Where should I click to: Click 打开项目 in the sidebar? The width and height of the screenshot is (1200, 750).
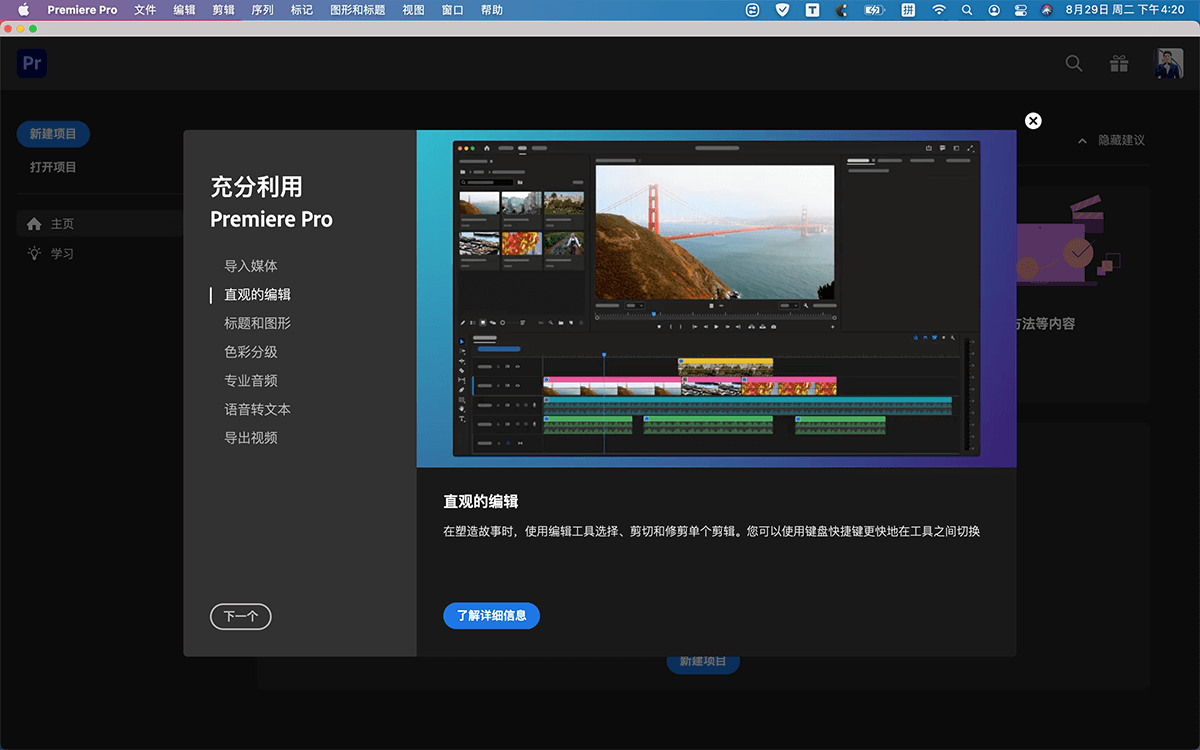52,167
